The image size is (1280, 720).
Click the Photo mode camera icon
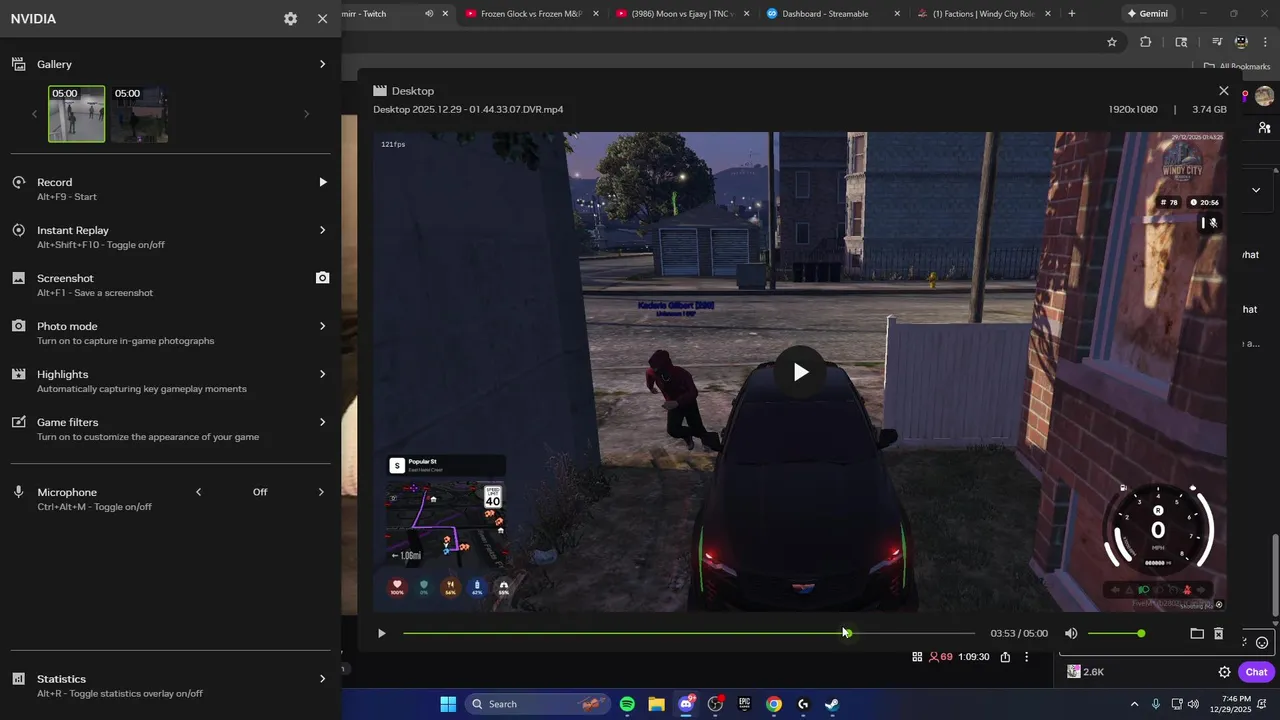click(x=18, y=326)
